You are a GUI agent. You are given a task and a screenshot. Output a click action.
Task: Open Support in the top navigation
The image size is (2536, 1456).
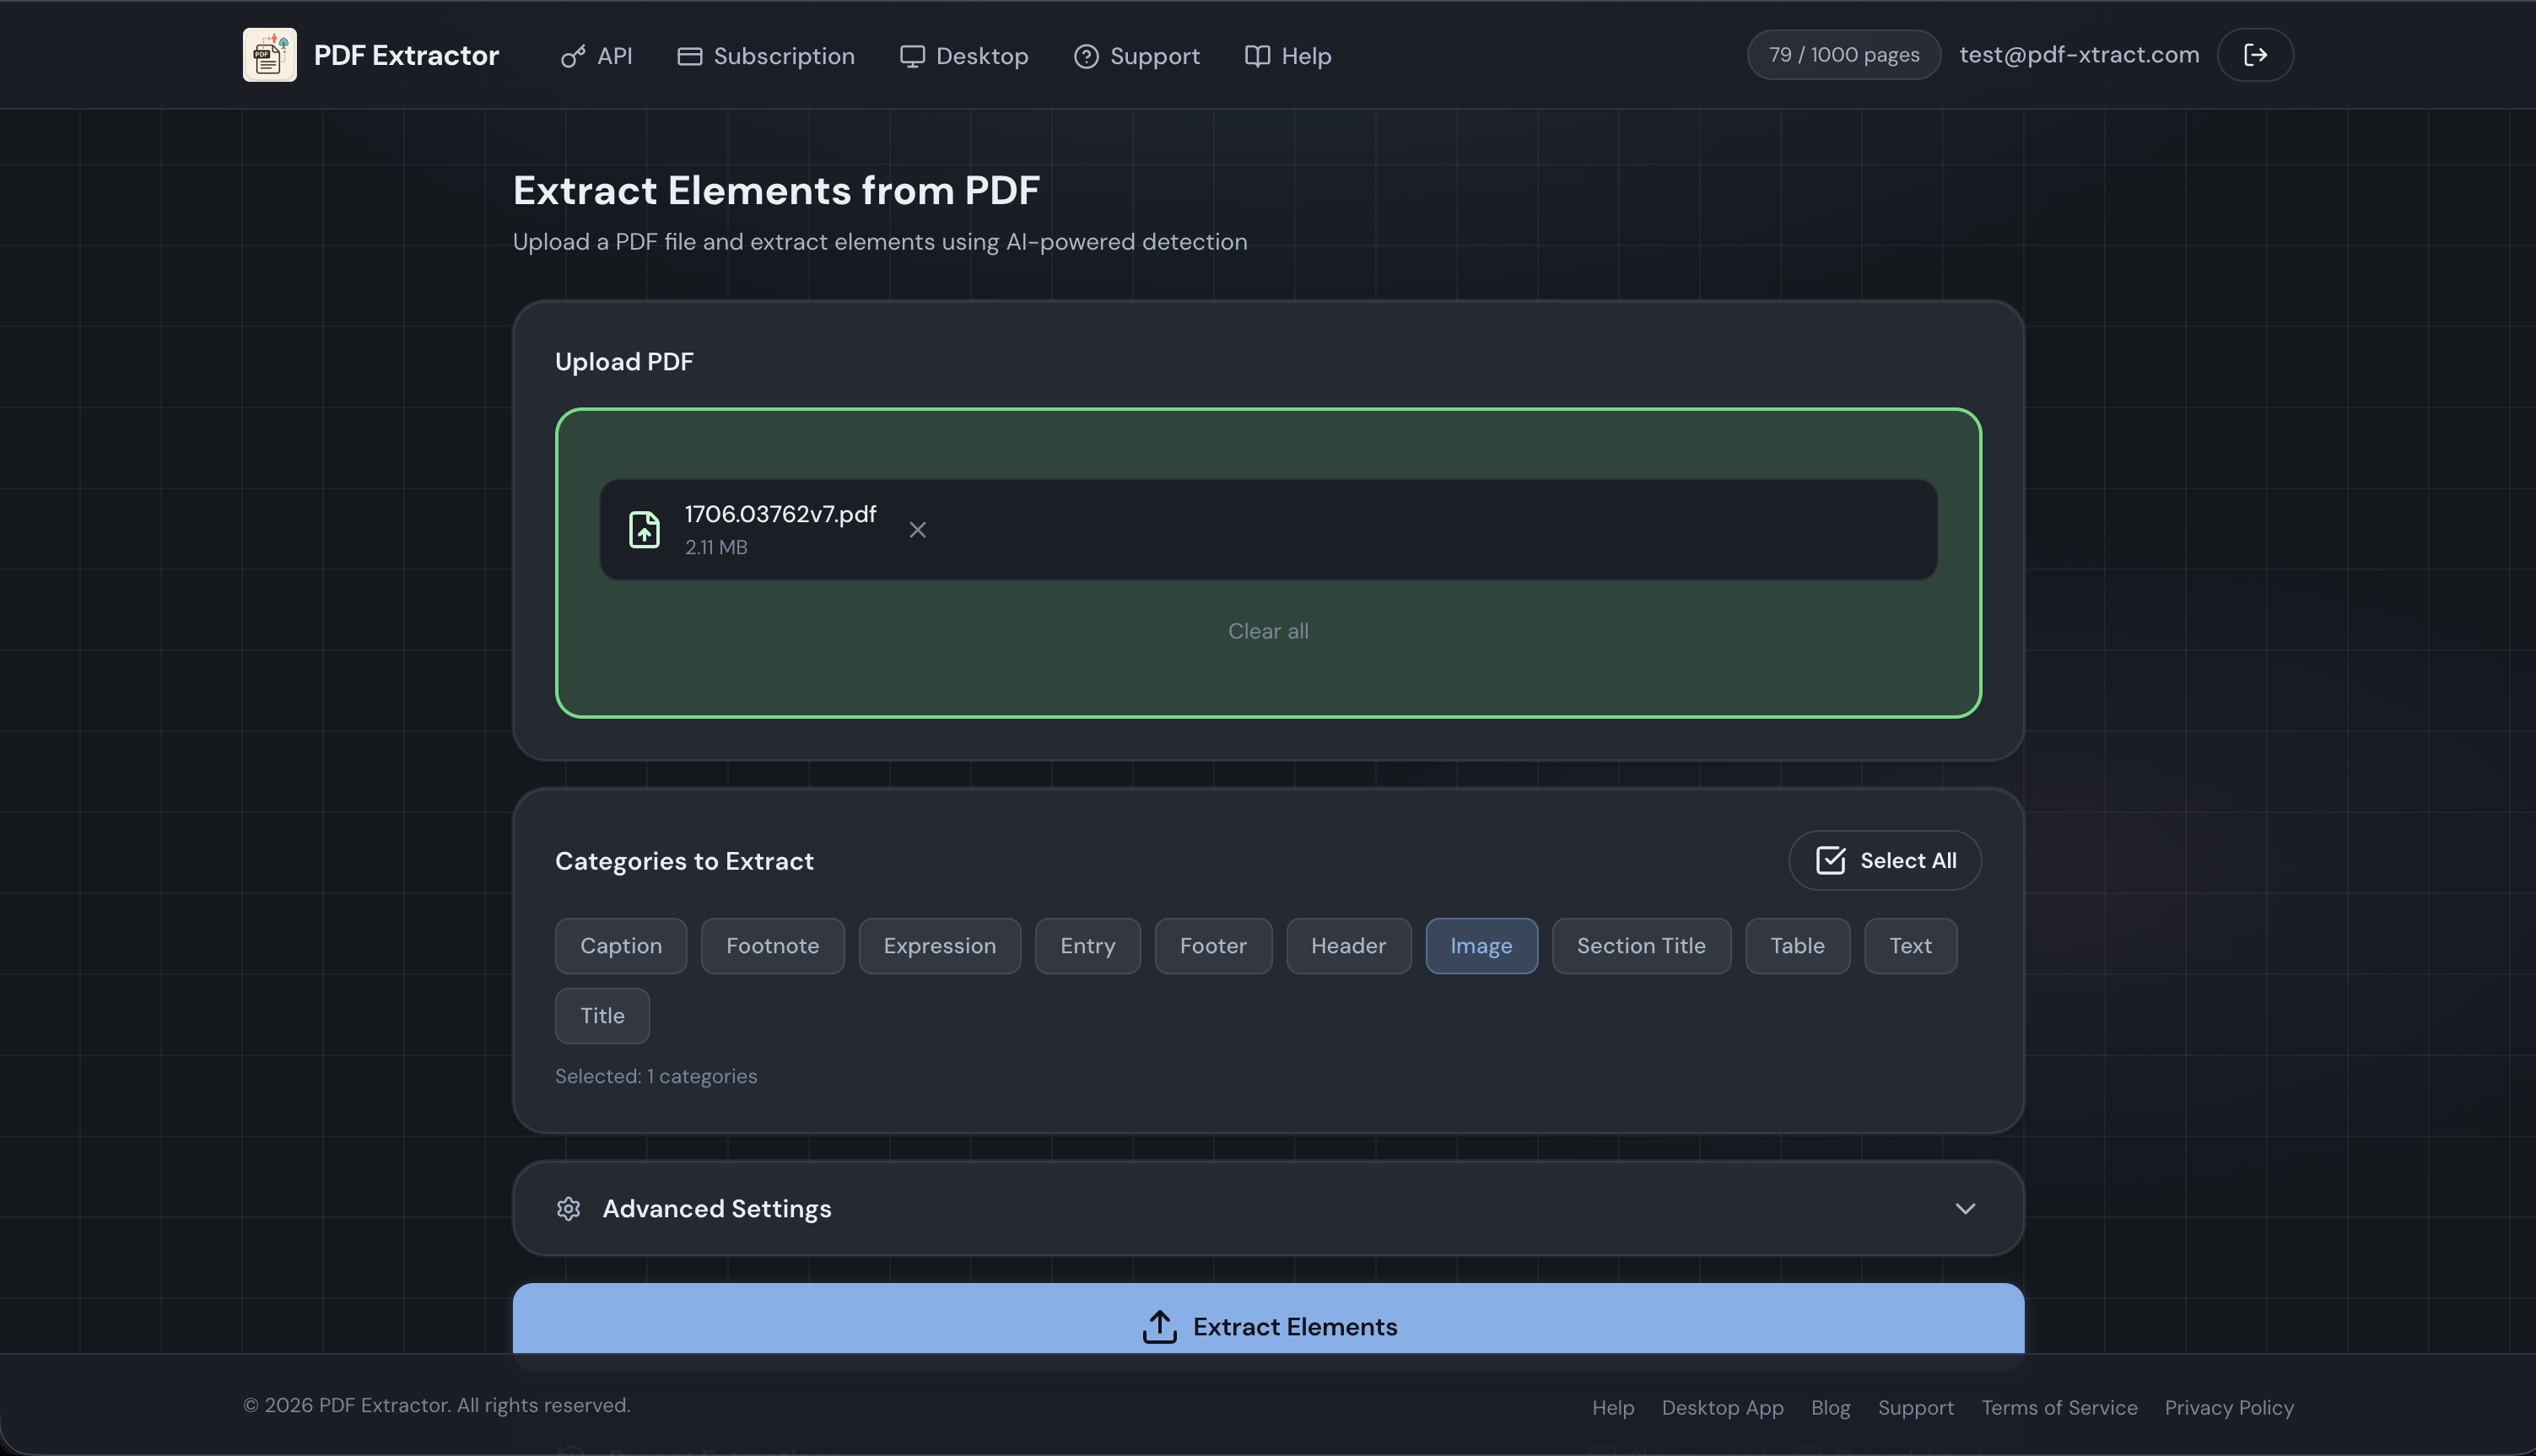(x=1137, y=56)
